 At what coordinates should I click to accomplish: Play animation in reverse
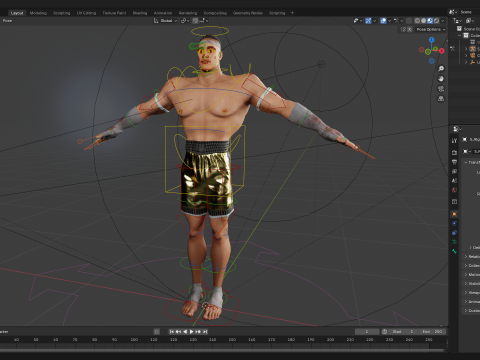click(x=185, y=332)
